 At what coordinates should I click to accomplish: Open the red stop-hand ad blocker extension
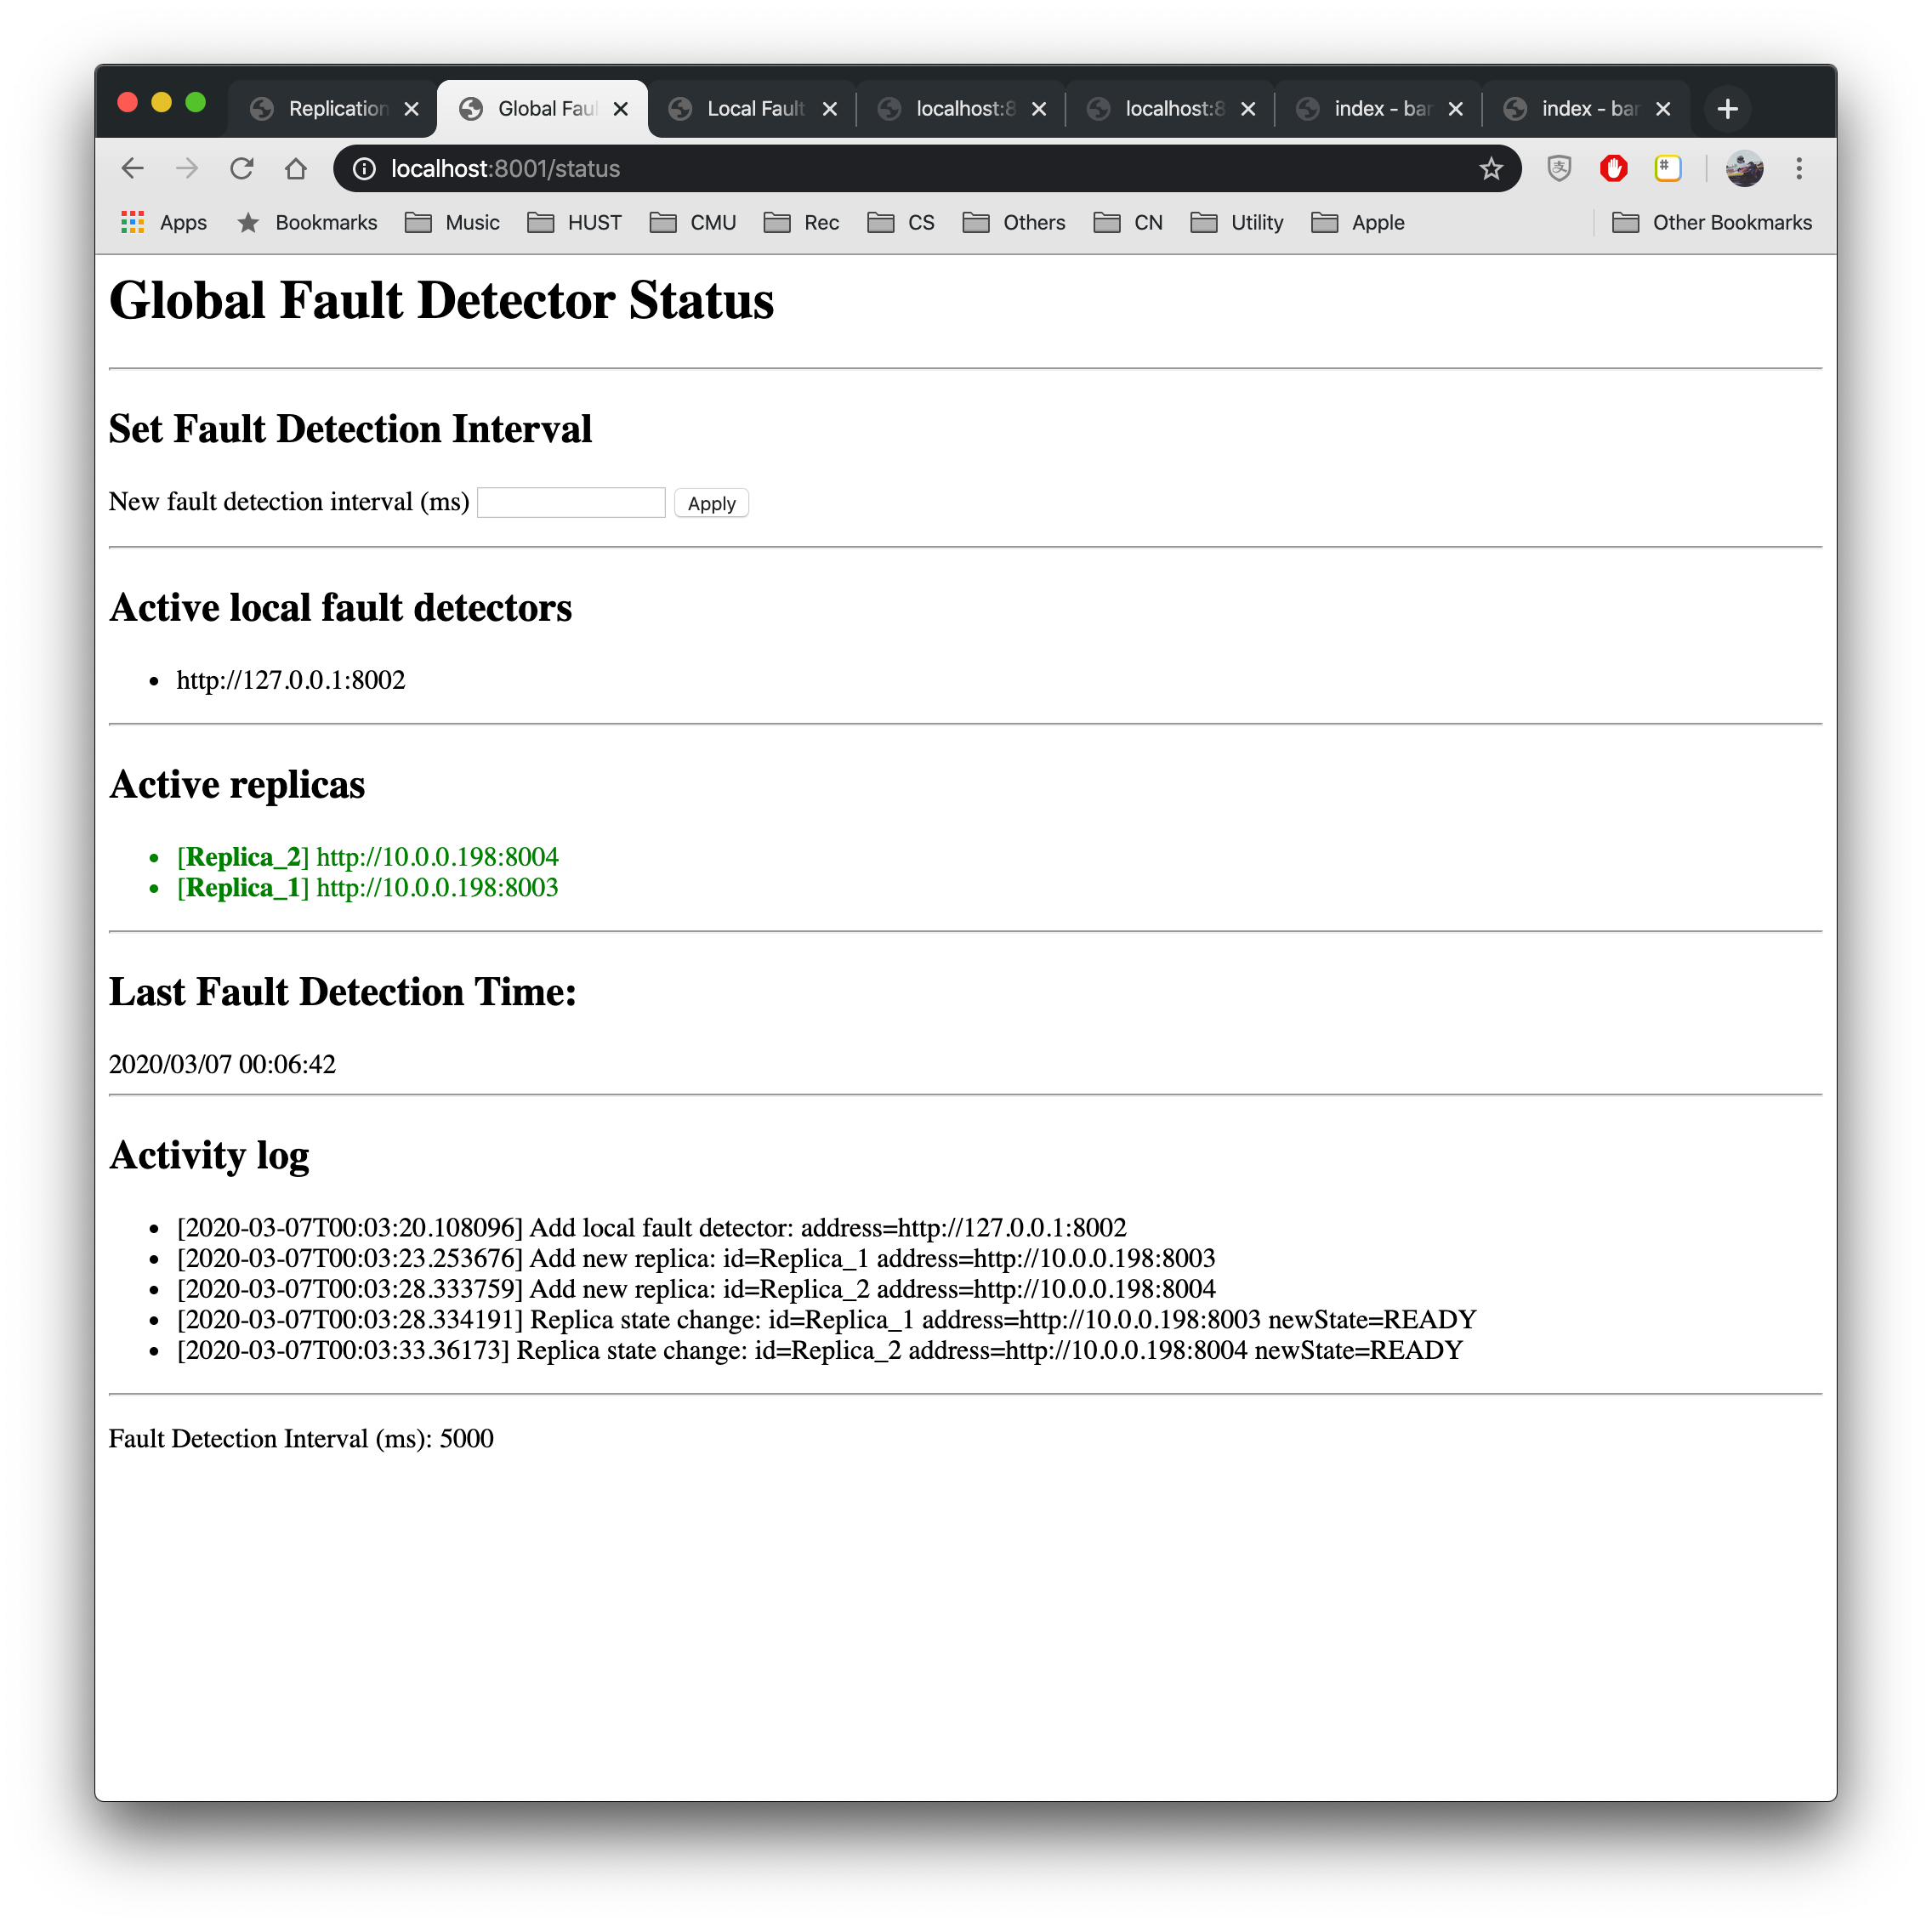pos(1613,168)
